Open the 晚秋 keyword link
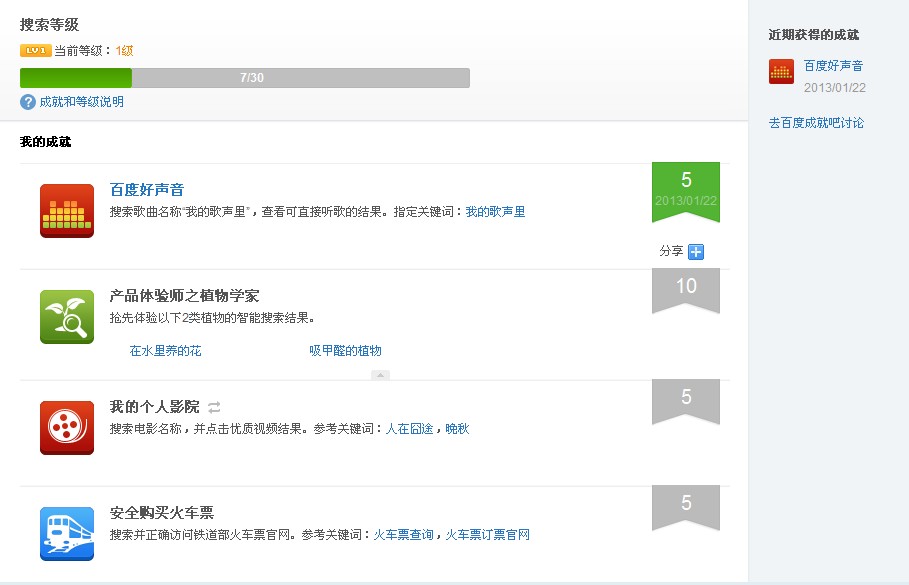Screen dimensions: 909x585 457,429
